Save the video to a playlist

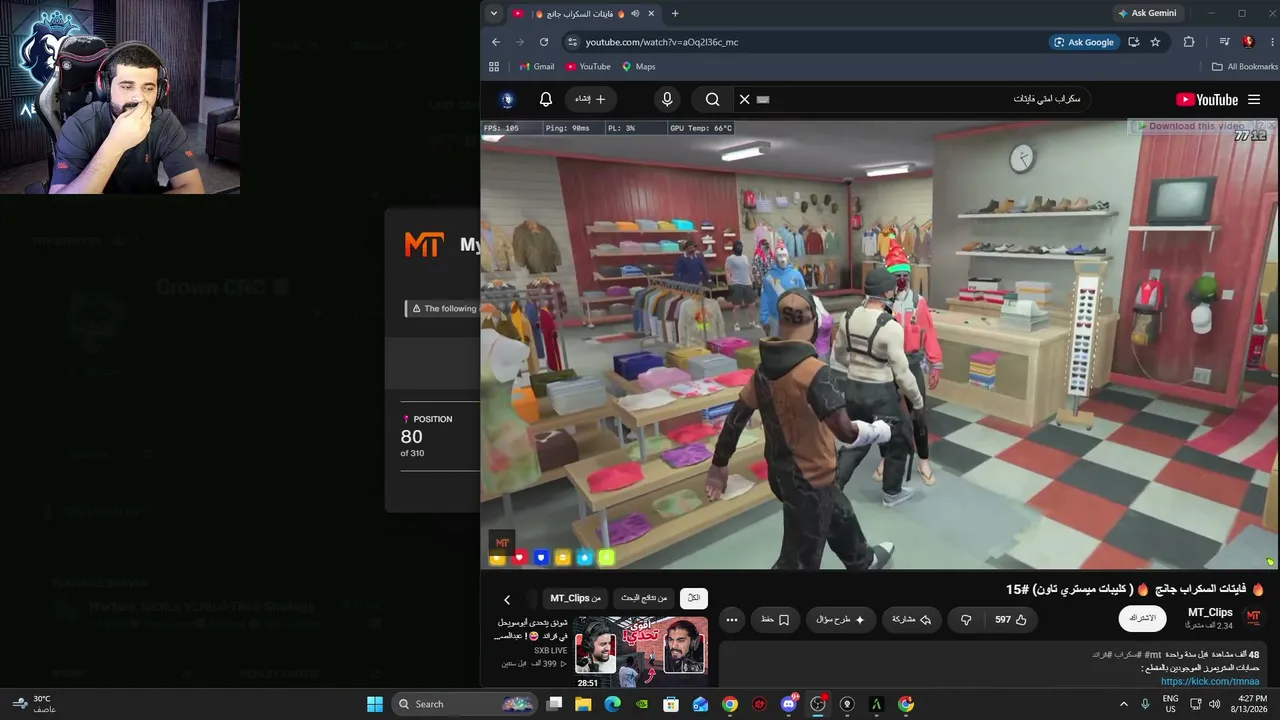point(775,620)
